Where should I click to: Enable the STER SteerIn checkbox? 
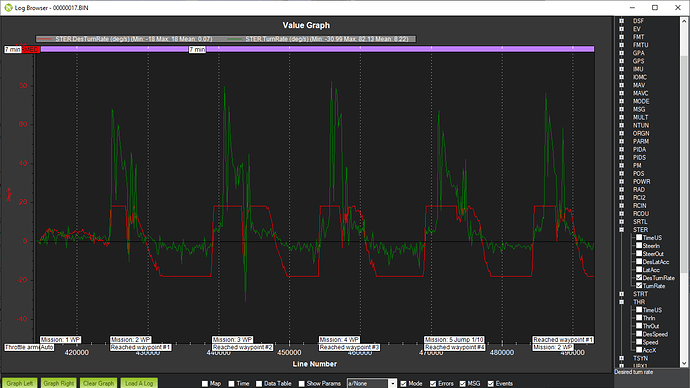pyautogui.click(x=639, y=245)
